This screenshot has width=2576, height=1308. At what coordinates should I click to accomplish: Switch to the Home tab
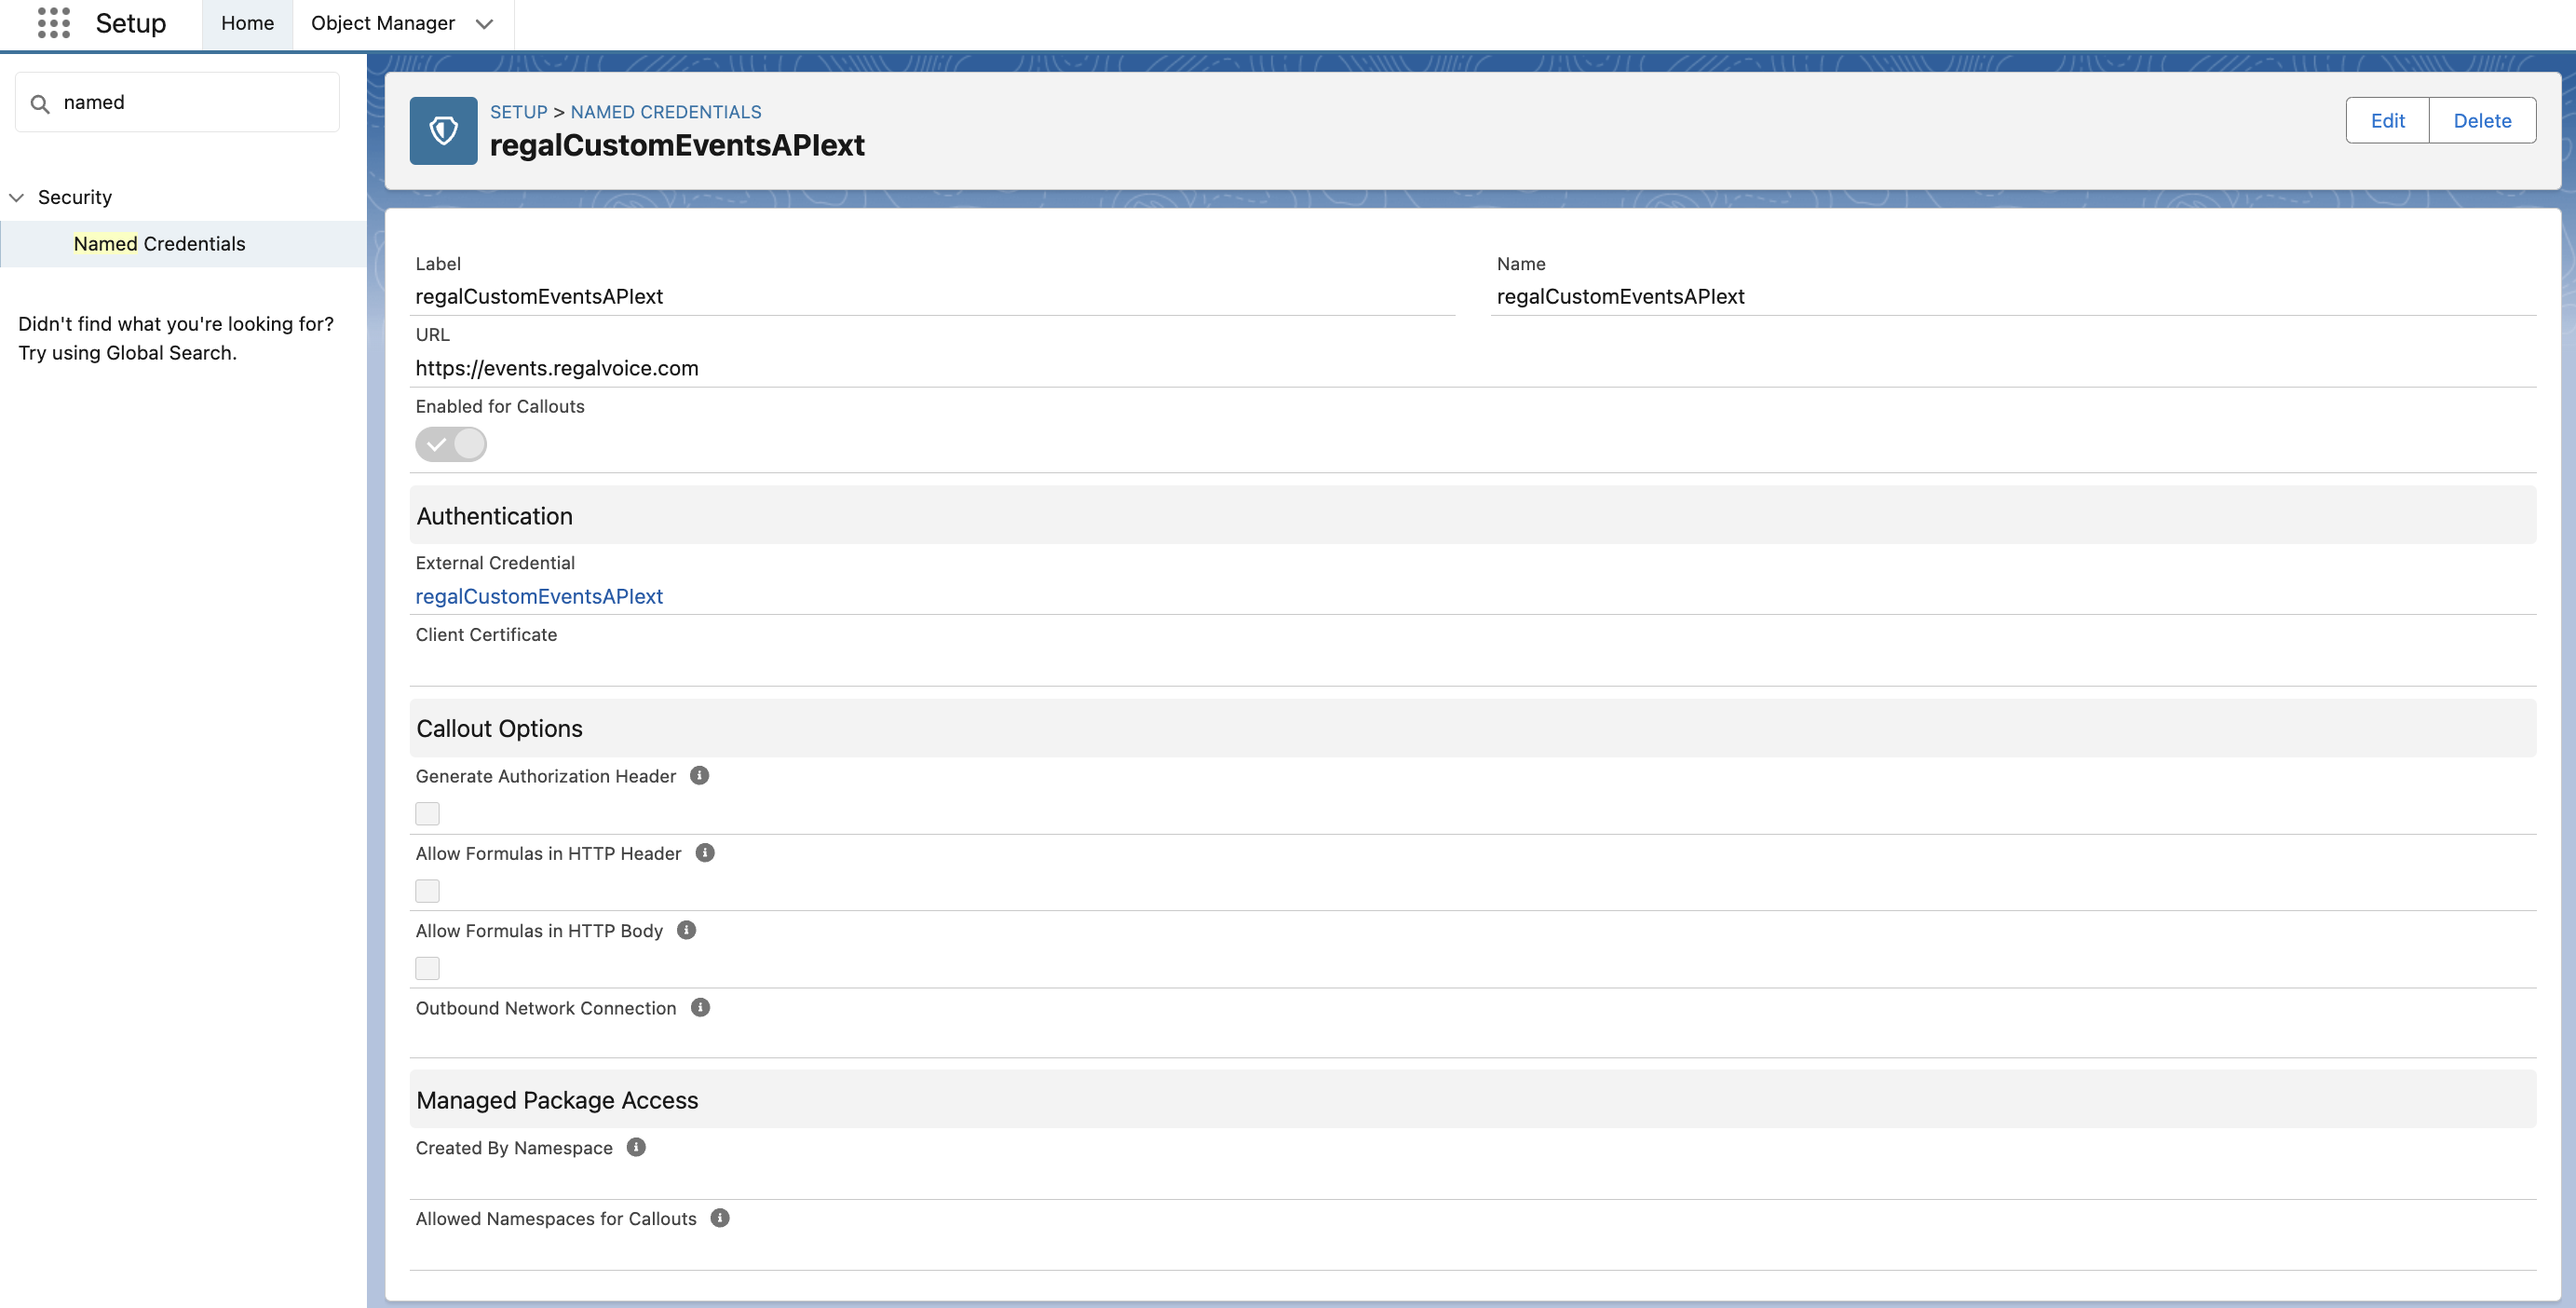tap(247, 23)
